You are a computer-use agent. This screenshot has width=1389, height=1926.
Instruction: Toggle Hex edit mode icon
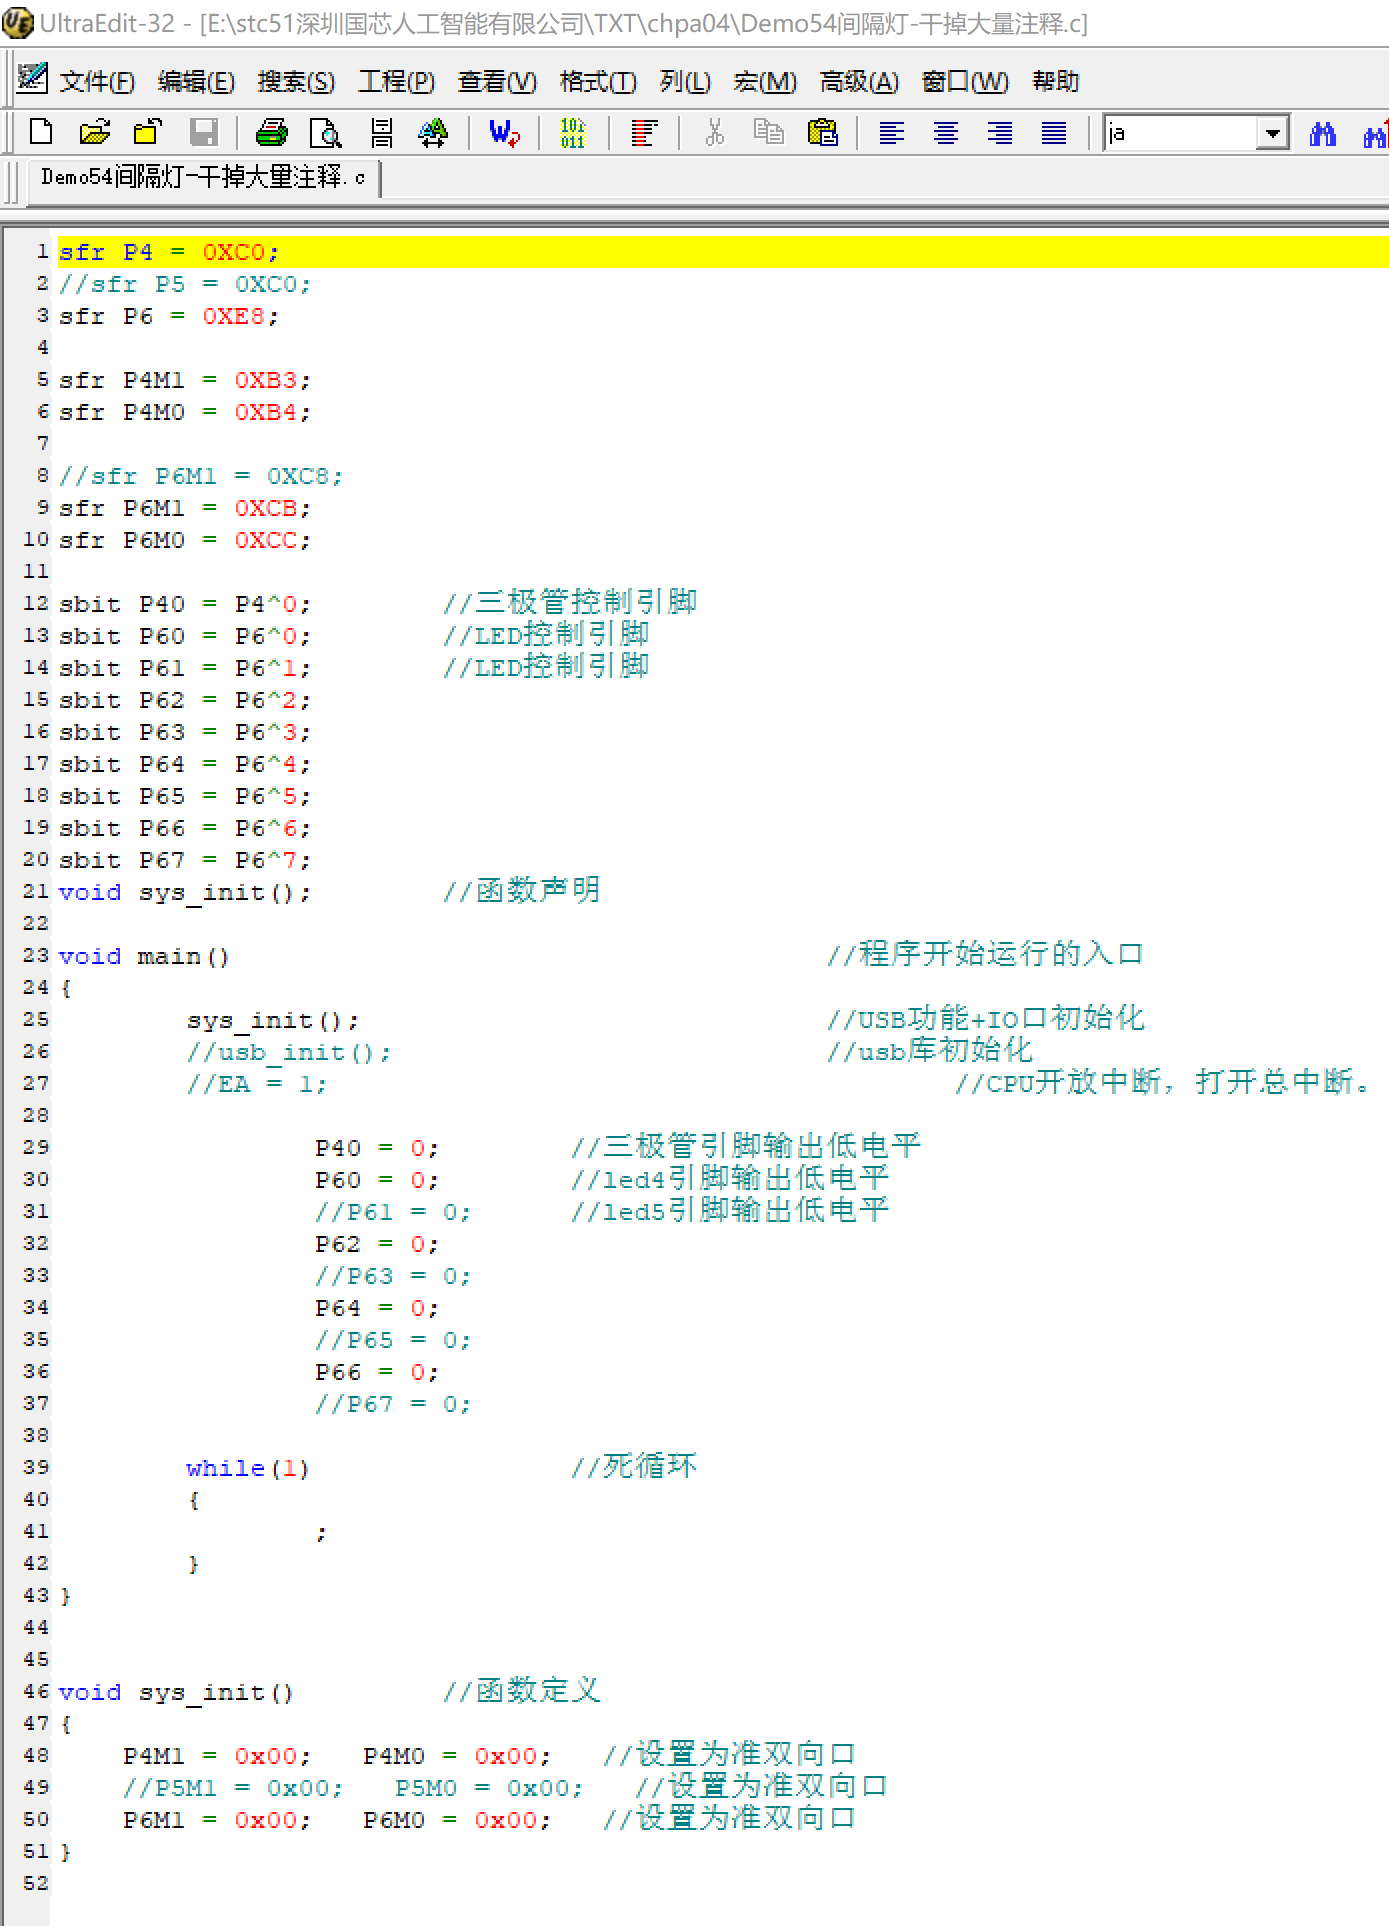(x=572, y=132)
